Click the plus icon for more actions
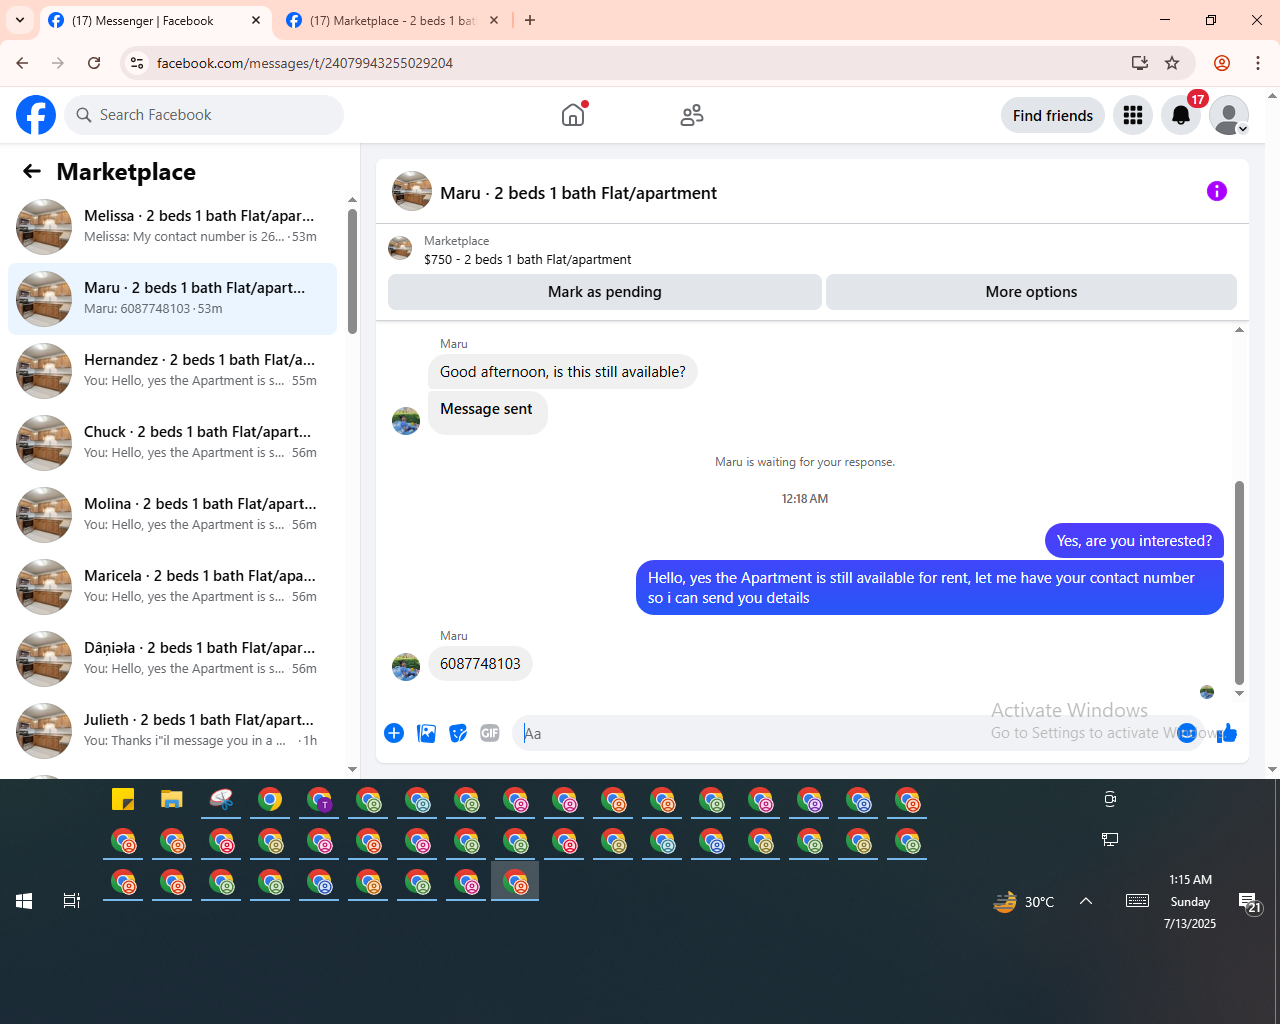1280x1024 pixels. tap(394, 733)
